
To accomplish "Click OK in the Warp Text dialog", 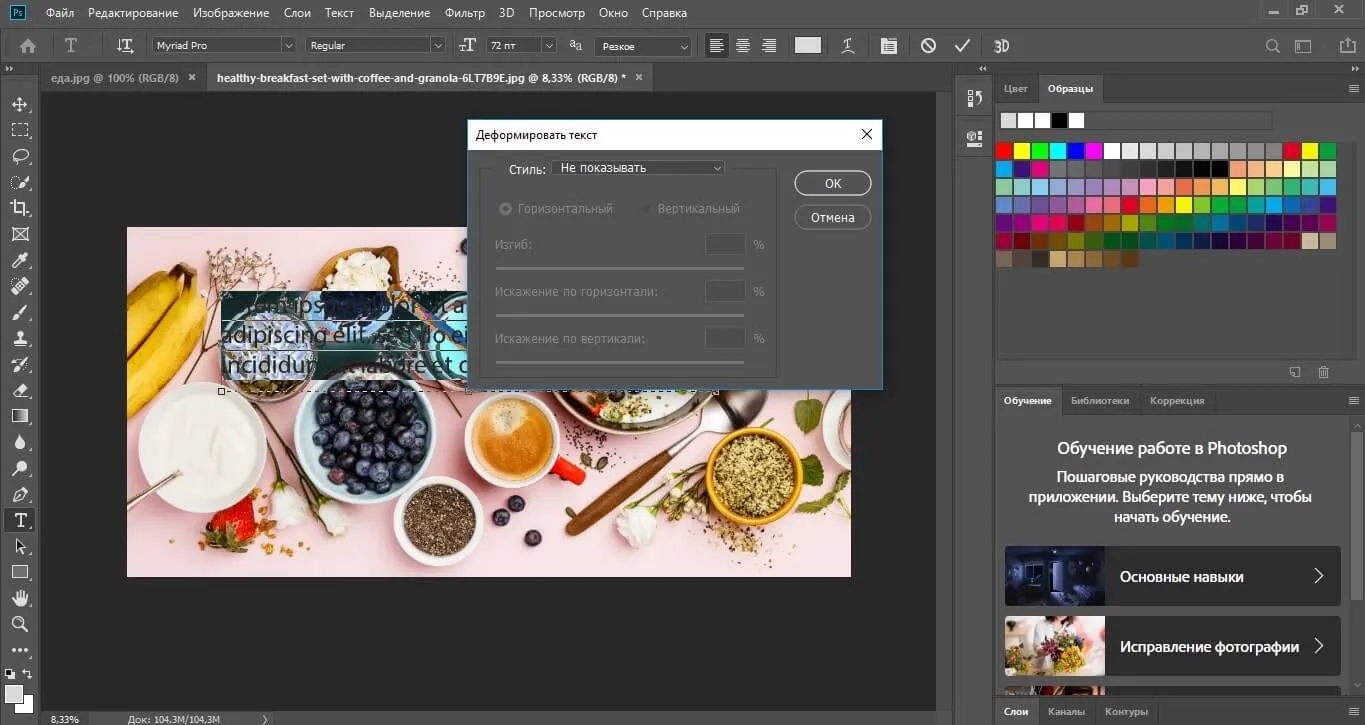I will click(833, 184).
